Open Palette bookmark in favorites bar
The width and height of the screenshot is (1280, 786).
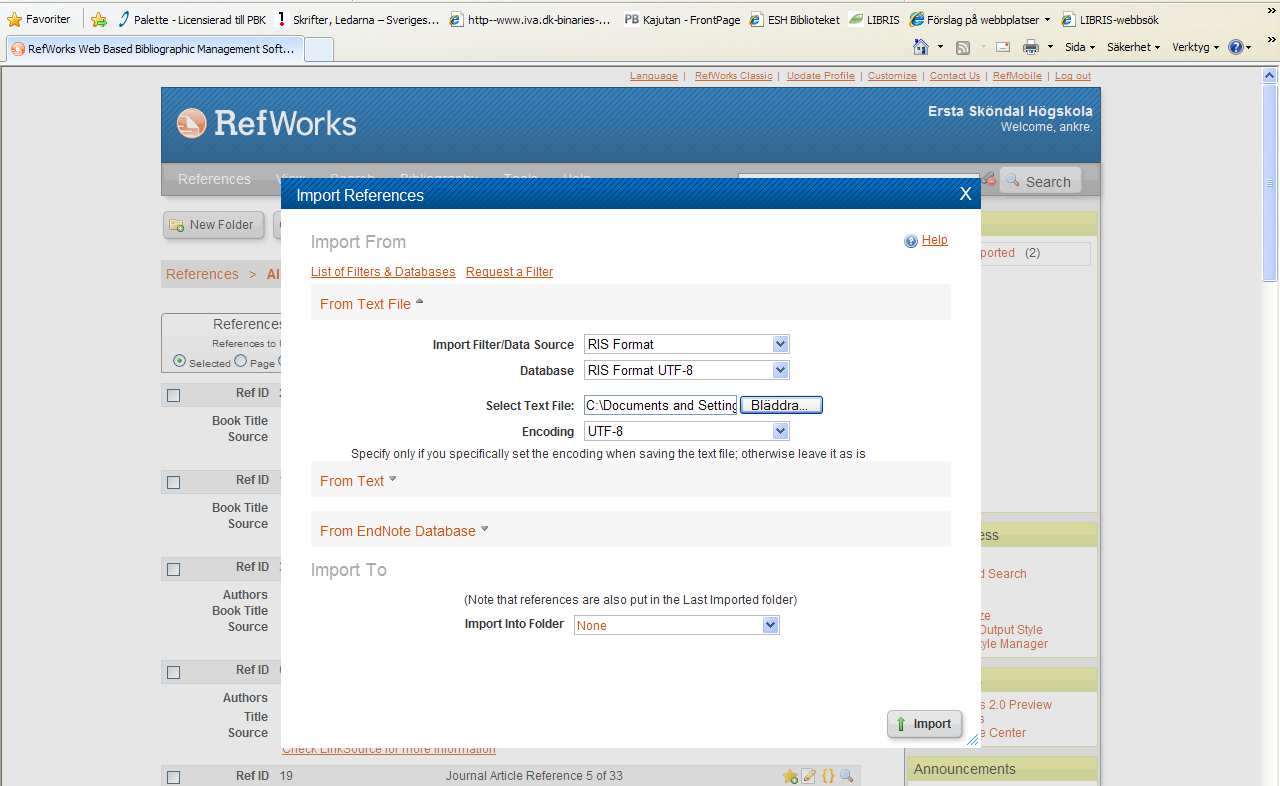click(191, 19)
